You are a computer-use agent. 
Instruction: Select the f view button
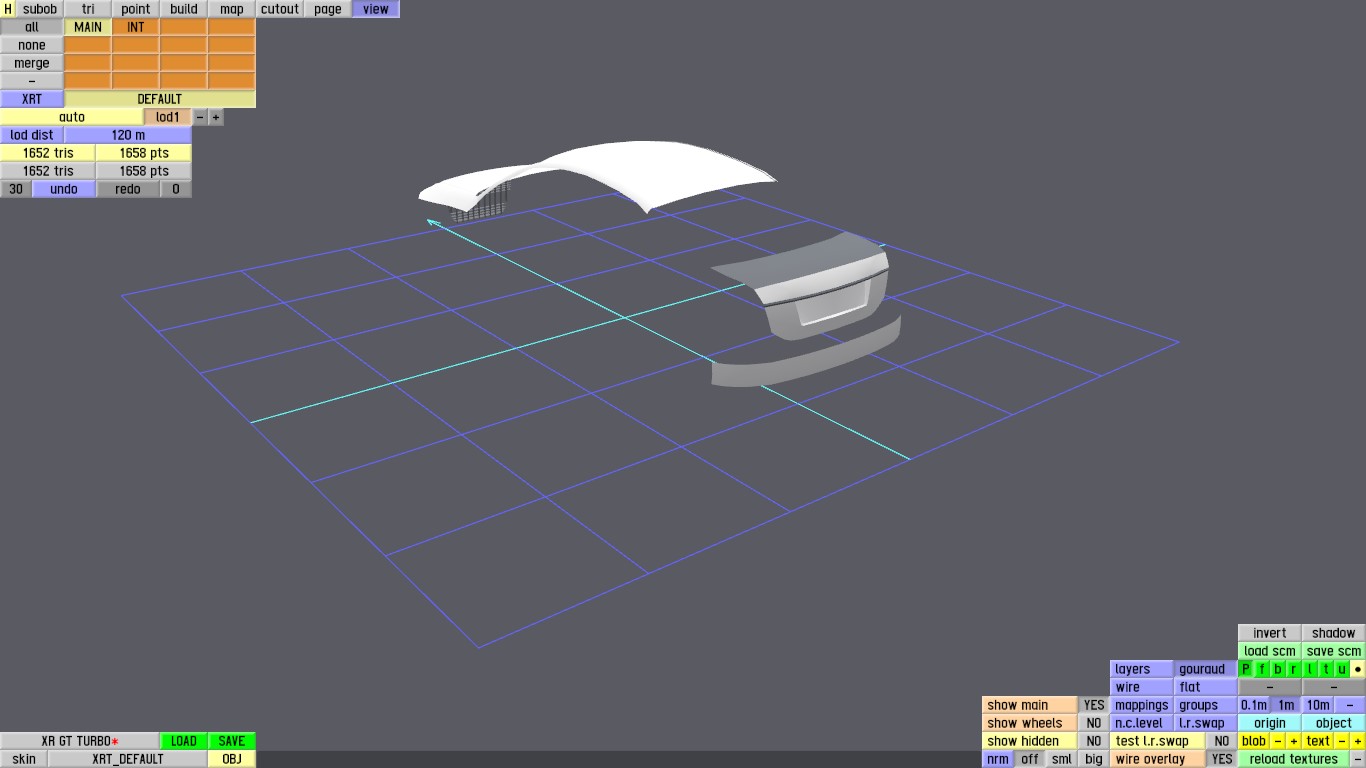pos(1262,669)
